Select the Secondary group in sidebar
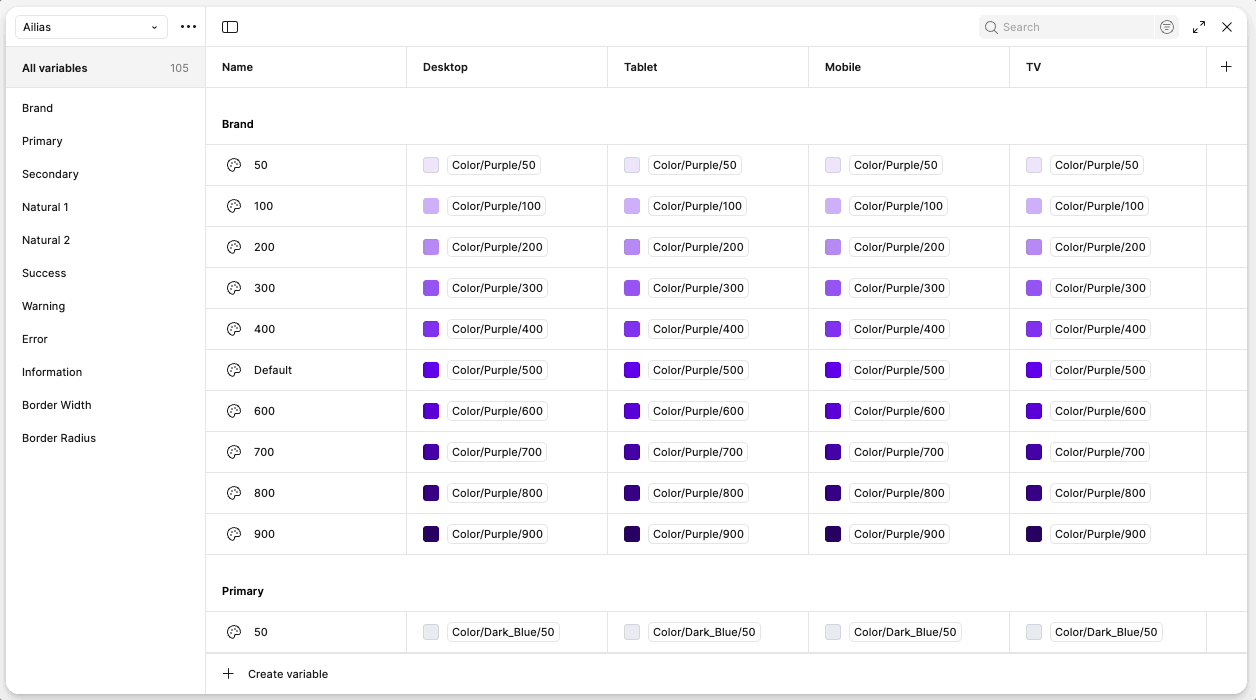Viewport: 1256px width, 700px height. pos(50,174)
